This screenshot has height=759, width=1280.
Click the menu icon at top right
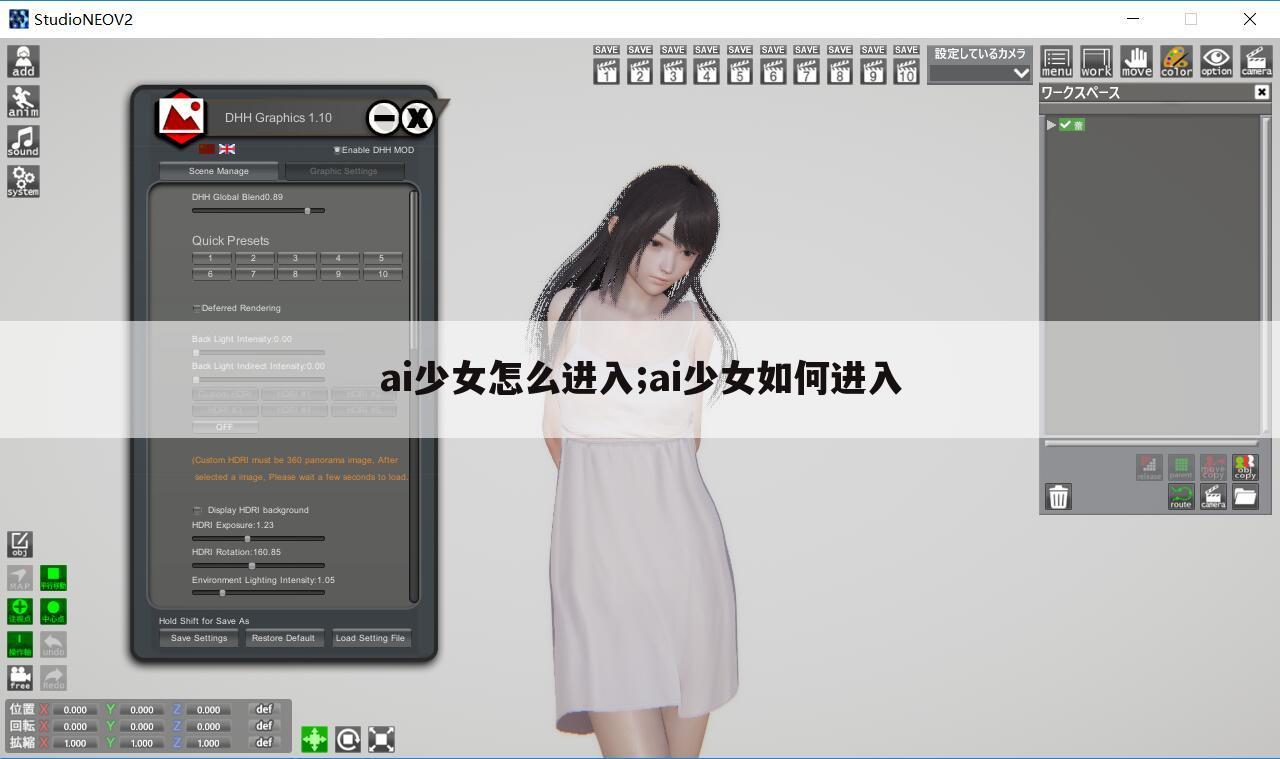tap(1056, 61)
